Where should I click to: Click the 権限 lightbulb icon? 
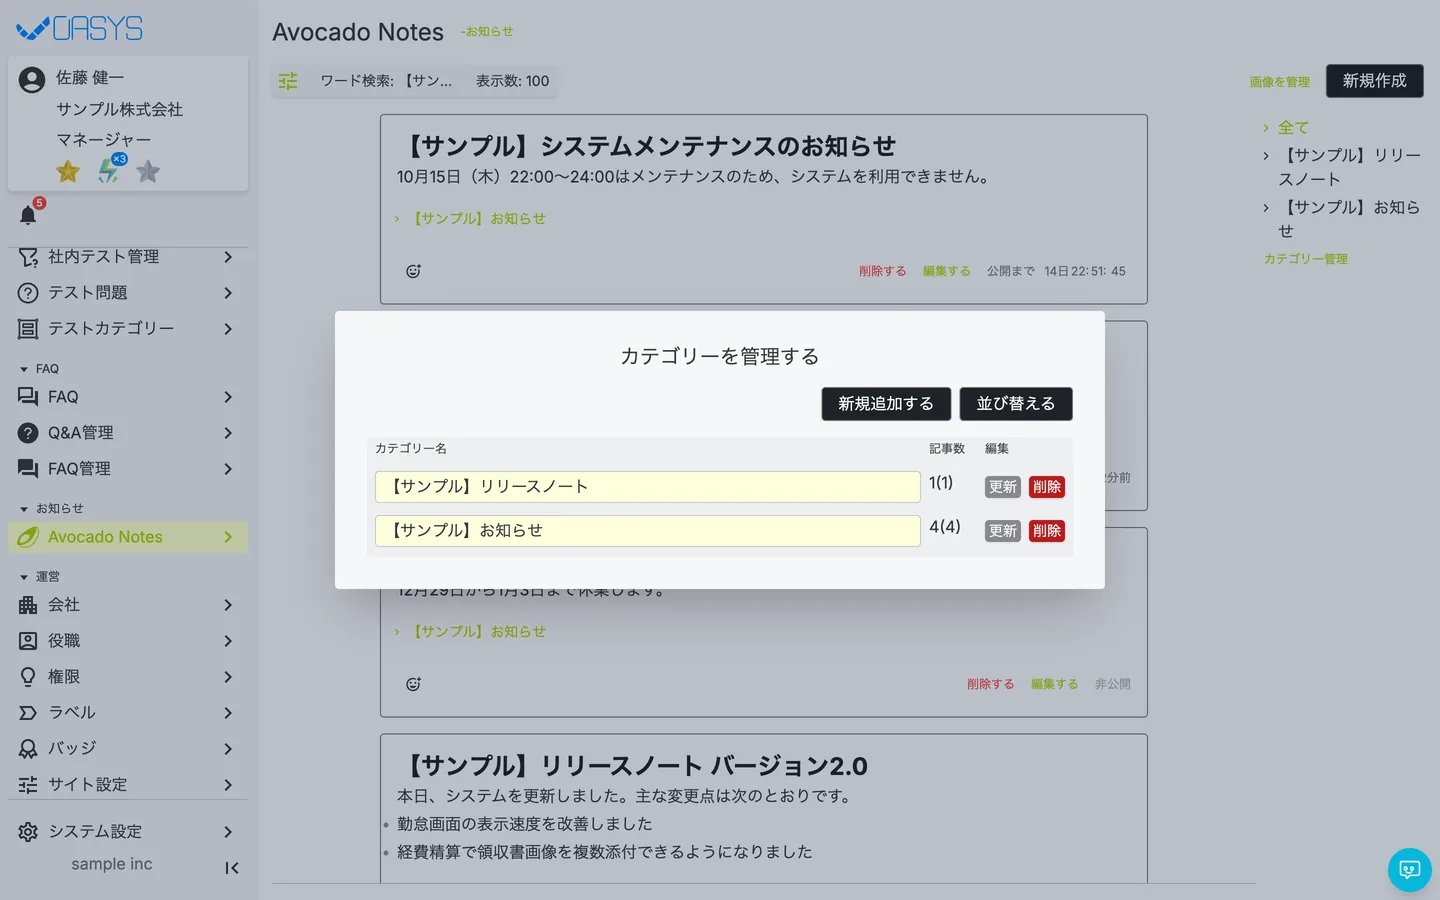coord(28,677)
